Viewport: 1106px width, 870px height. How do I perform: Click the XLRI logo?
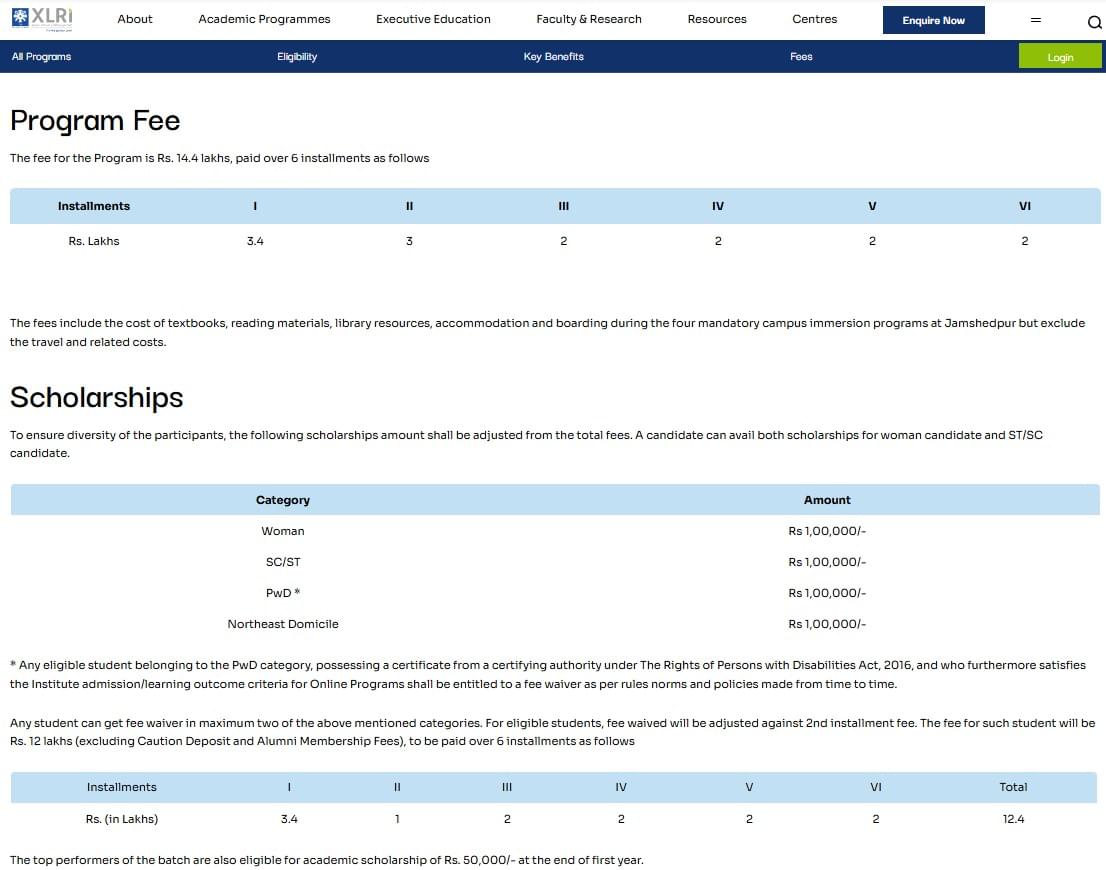[x=42, y=18]
